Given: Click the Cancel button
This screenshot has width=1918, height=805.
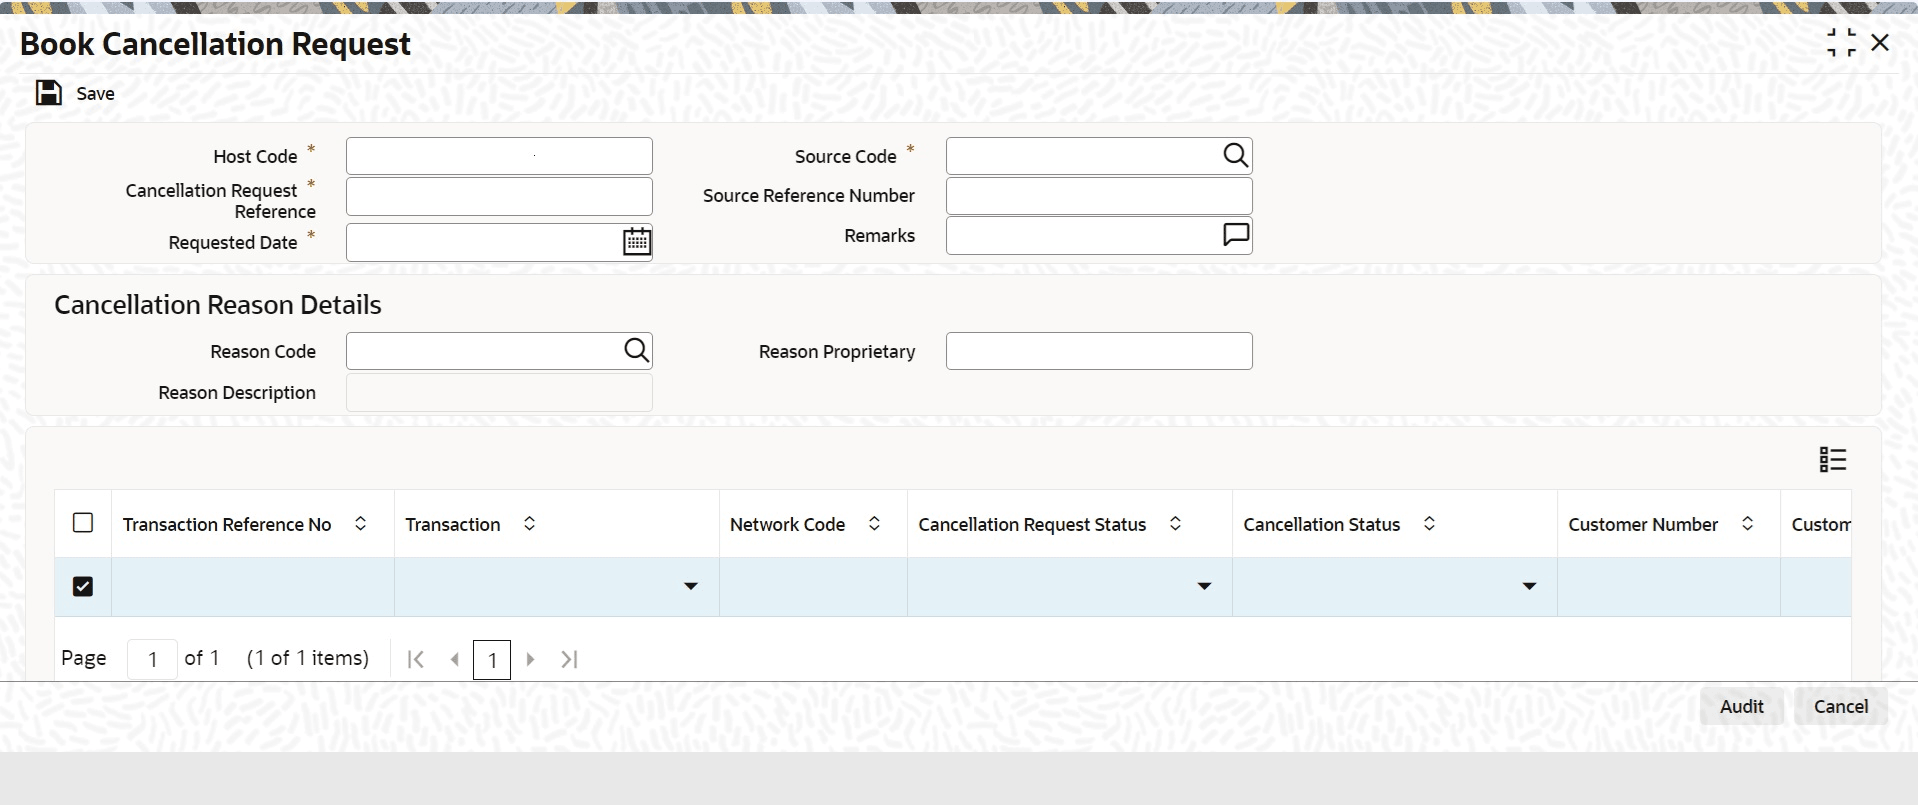Looking at the screenshot, I should tap(1841, 706).
